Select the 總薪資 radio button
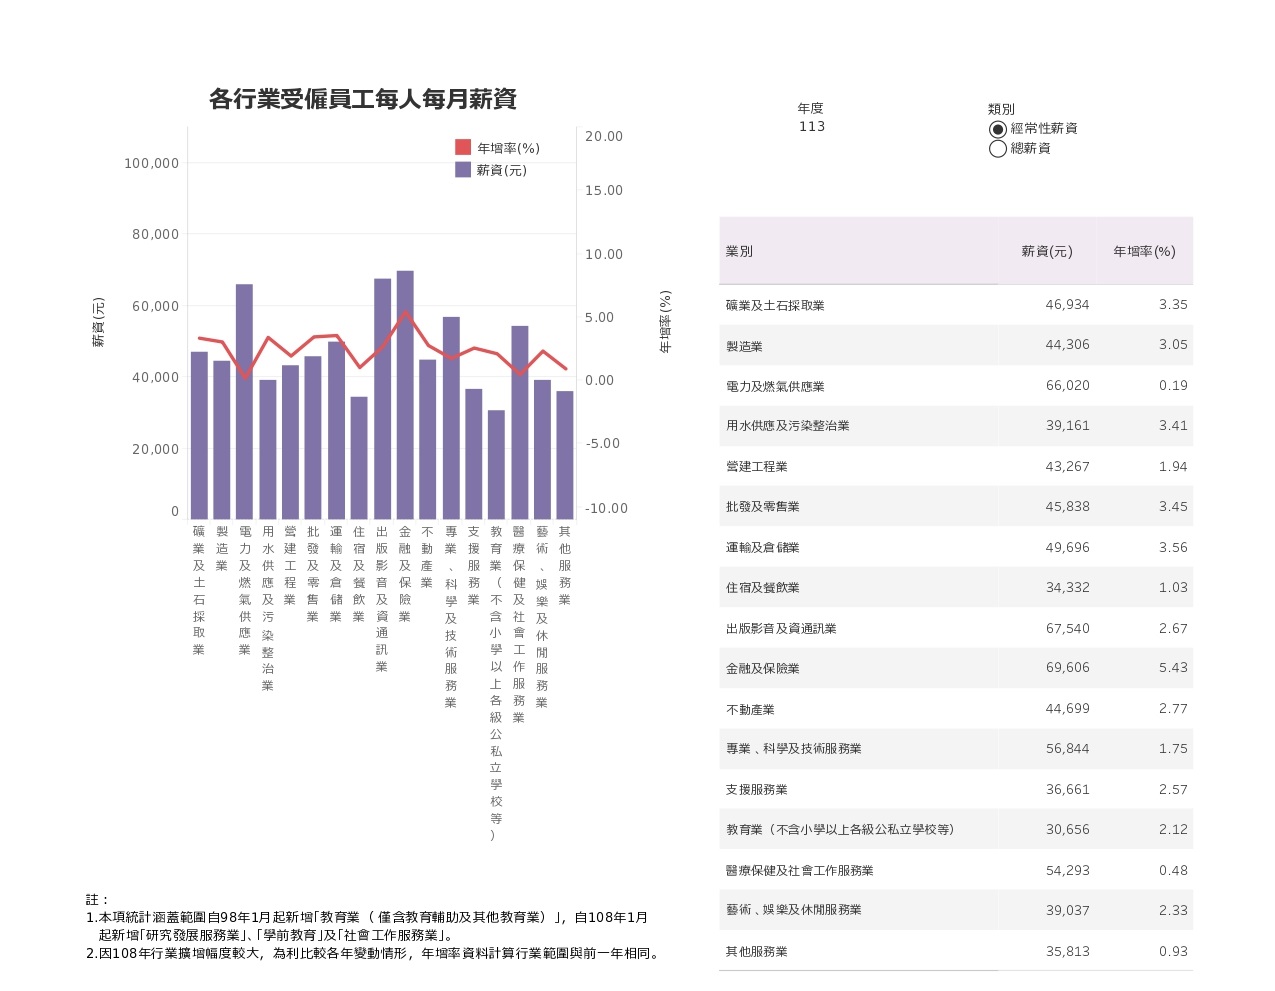 [x=998, y=149]
